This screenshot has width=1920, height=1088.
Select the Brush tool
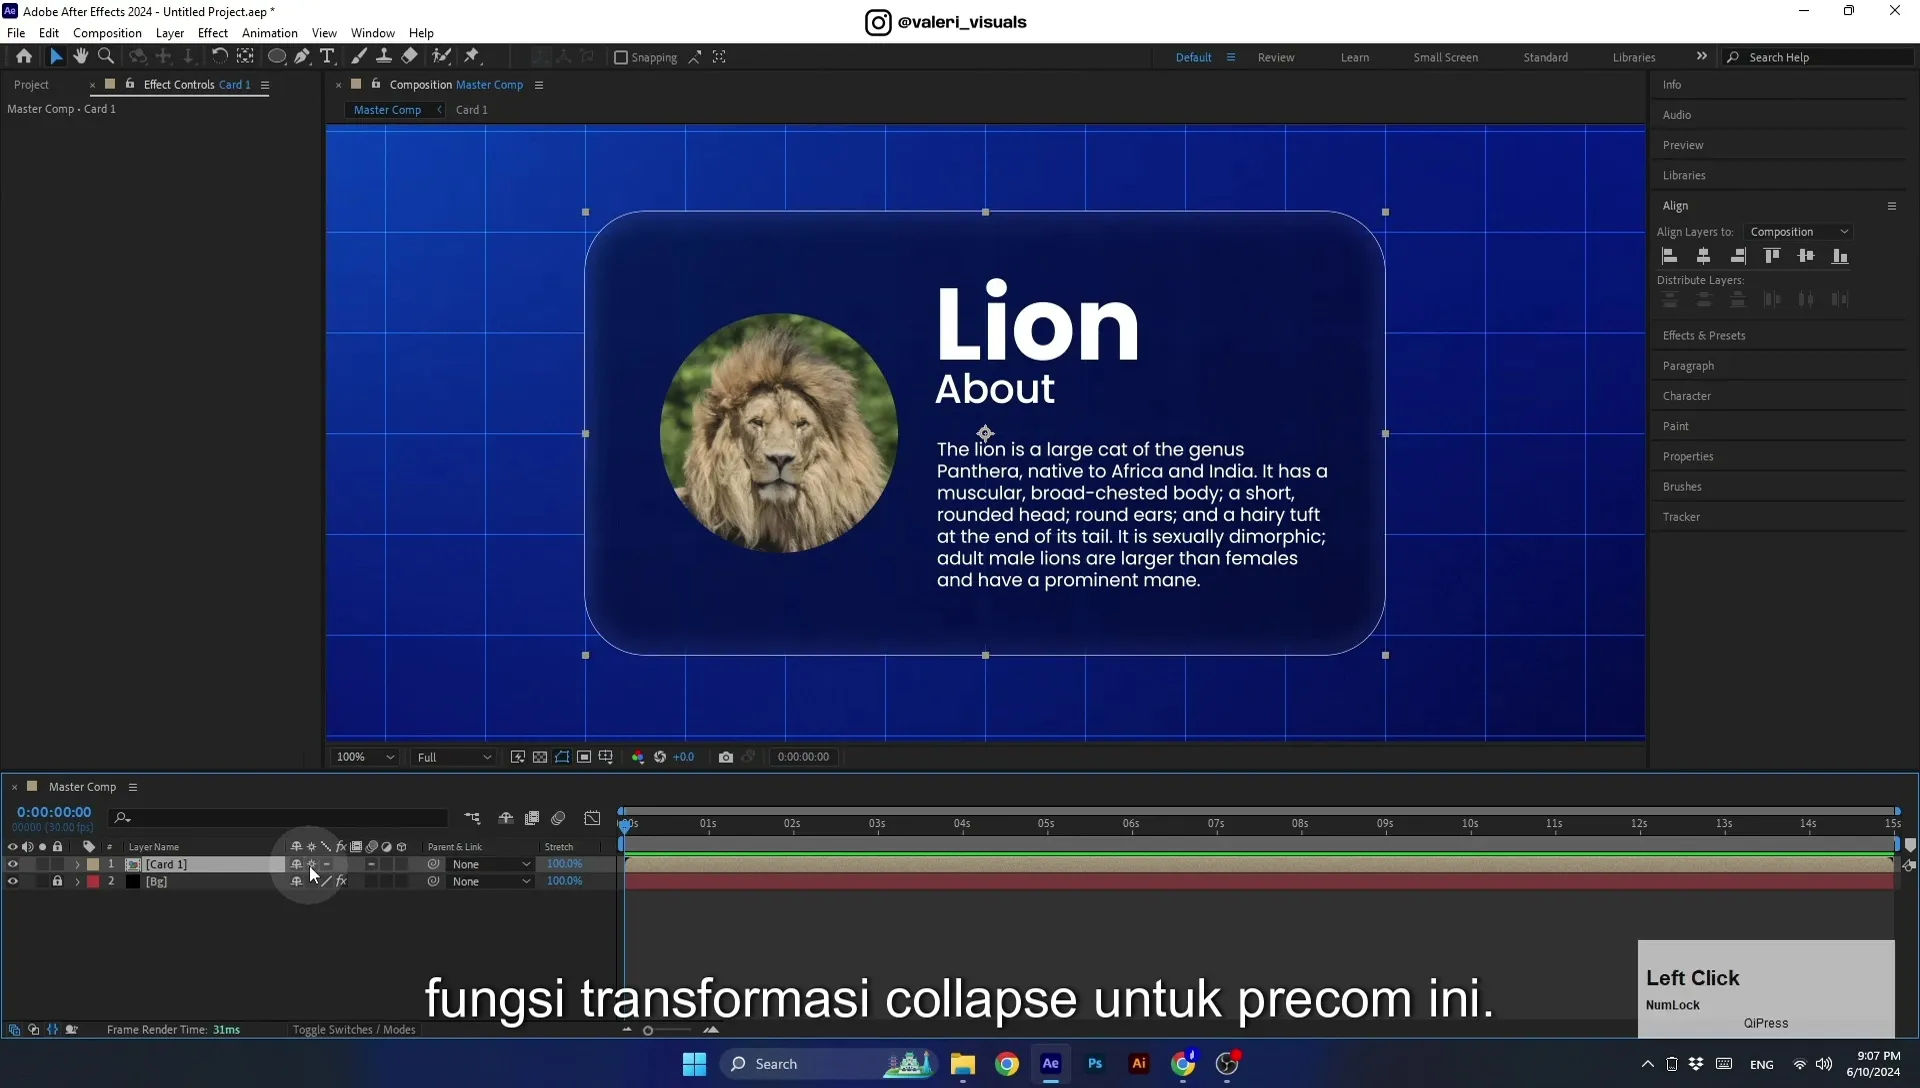tap(358, 57)
